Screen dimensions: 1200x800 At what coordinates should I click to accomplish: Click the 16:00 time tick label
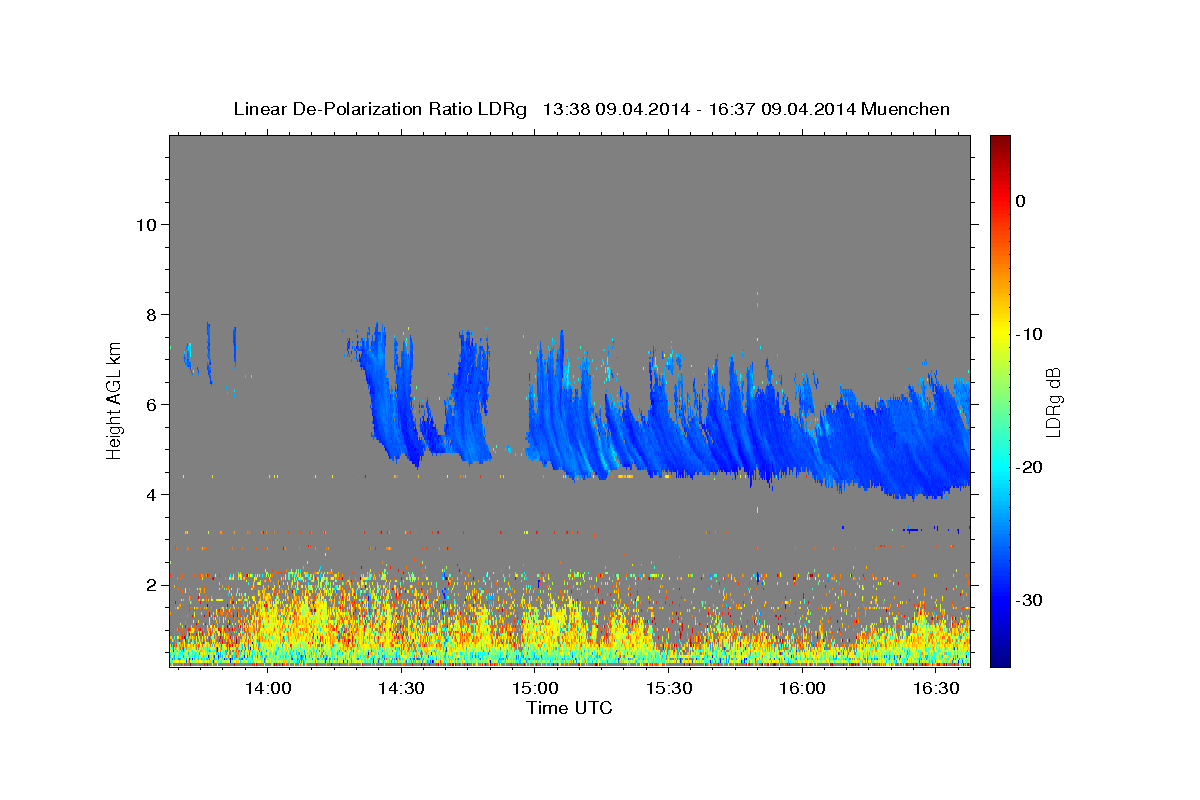pos(802,688)
